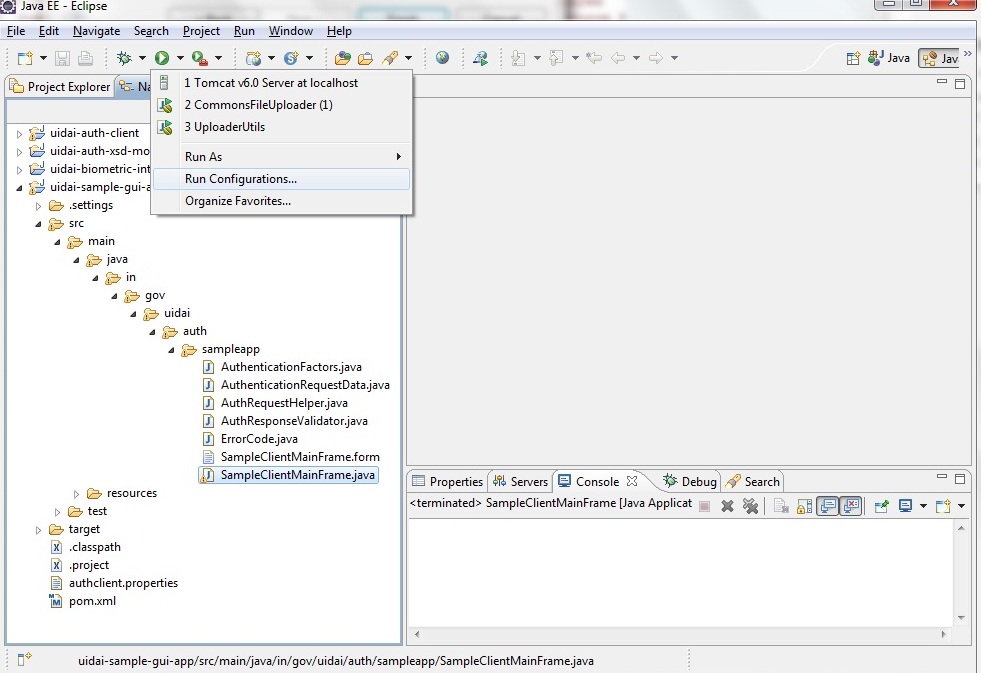The height and width of the screenshot is (673, 981).
Task: Expand the resources folder node
Action: pyautogui.click(x=76, y=494)
